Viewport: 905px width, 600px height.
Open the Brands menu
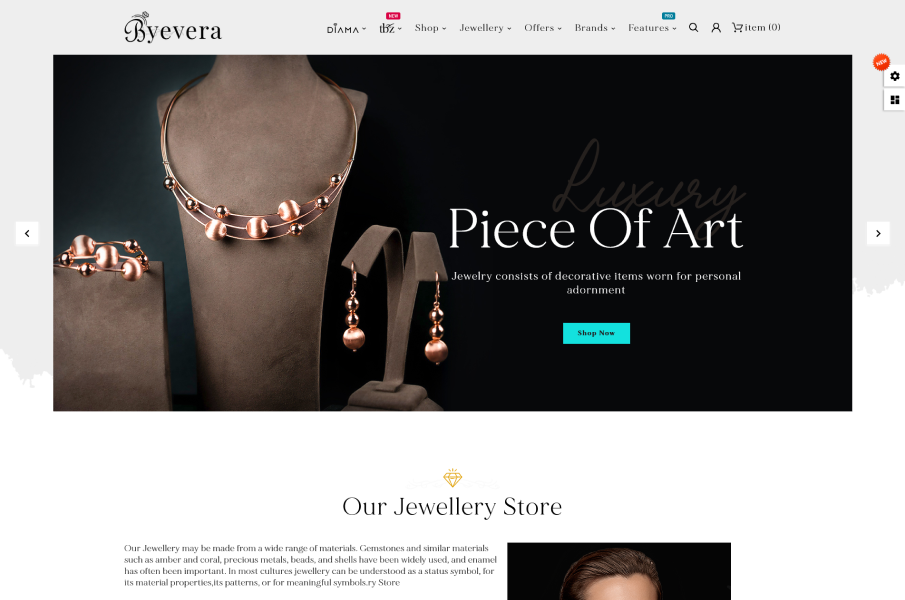pyautogui.click(x=595, y=28)
